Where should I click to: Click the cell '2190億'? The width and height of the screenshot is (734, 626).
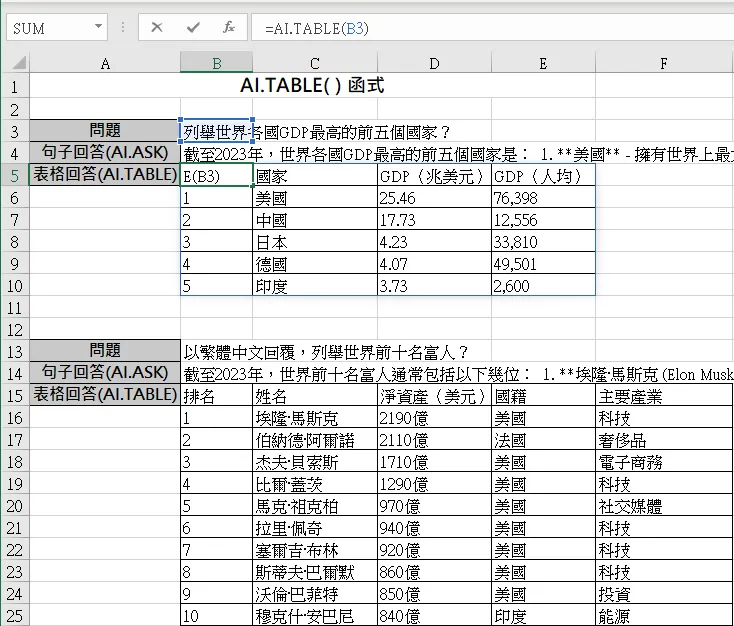[x=434, y=418]
